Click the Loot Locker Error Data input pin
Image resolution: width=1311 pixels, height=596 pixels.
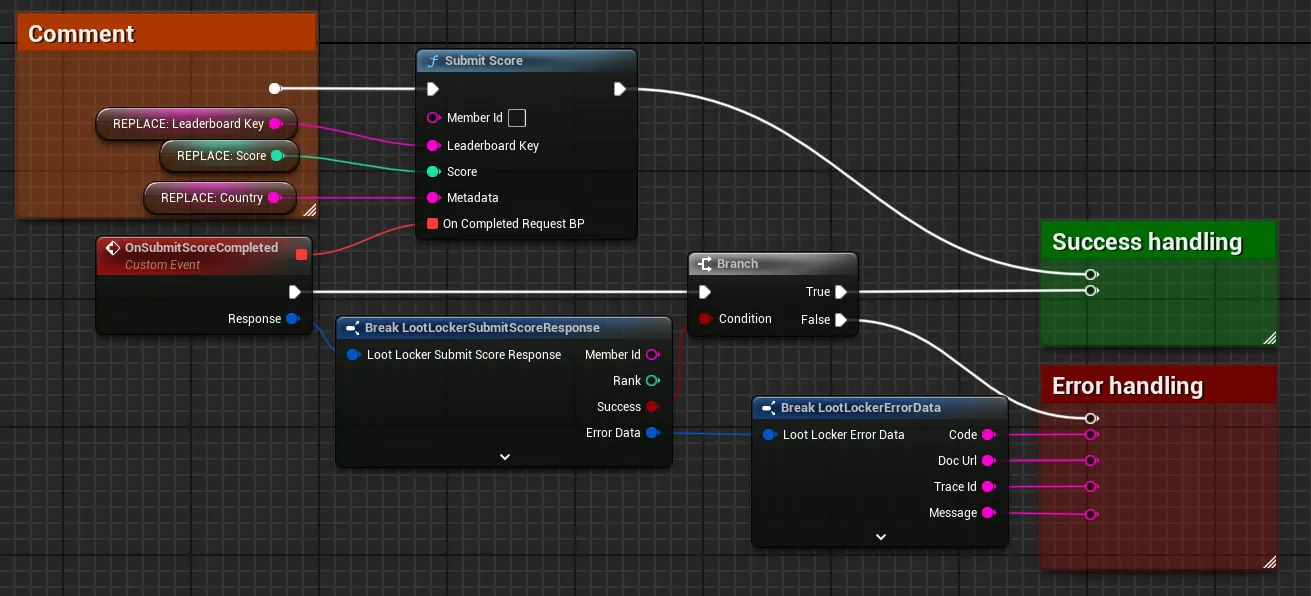pos(769,434)
